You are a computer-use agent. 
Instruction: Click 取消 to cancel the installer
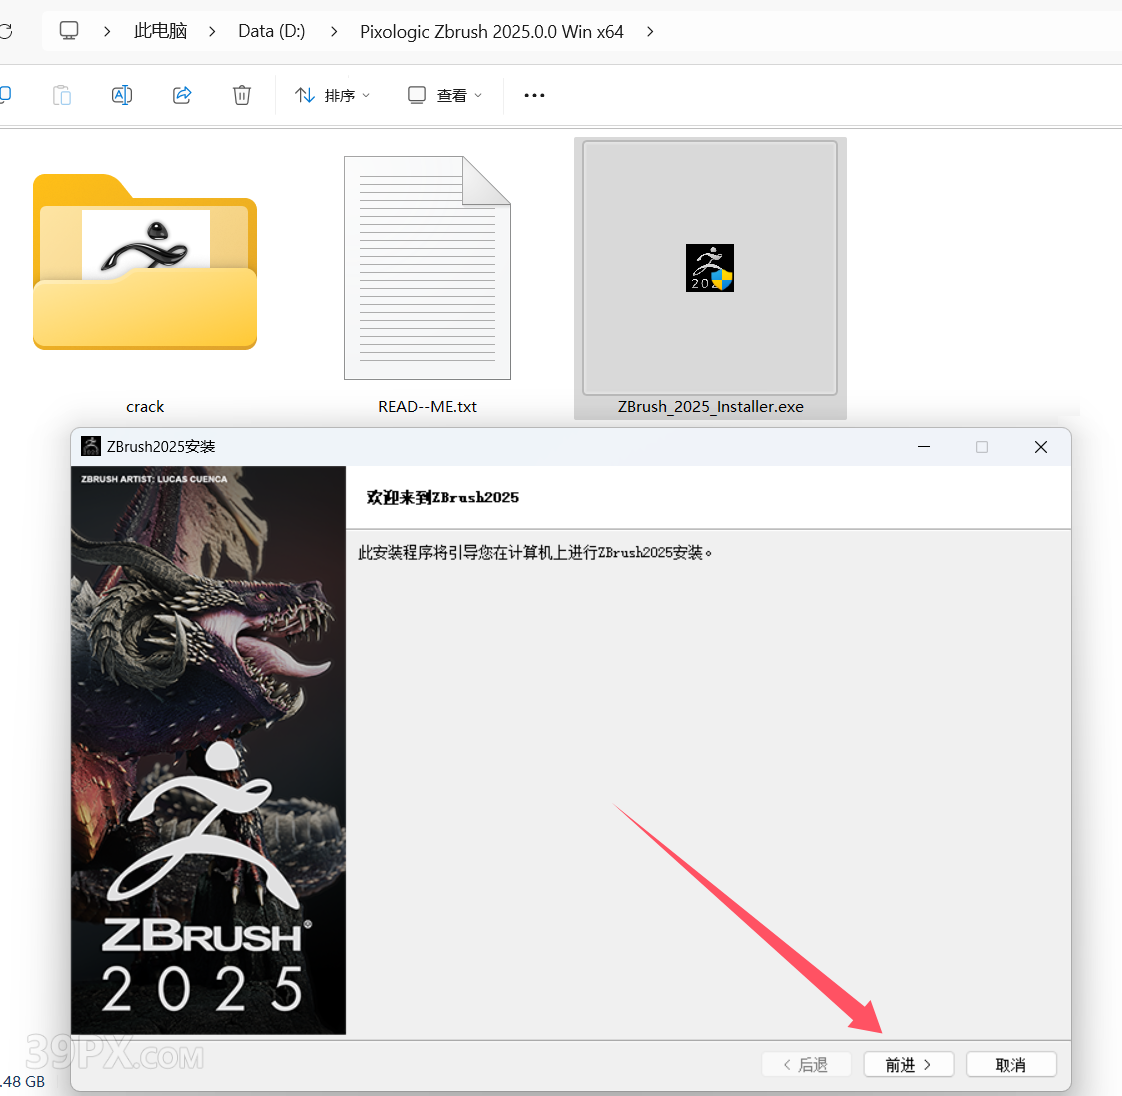1011,1065
